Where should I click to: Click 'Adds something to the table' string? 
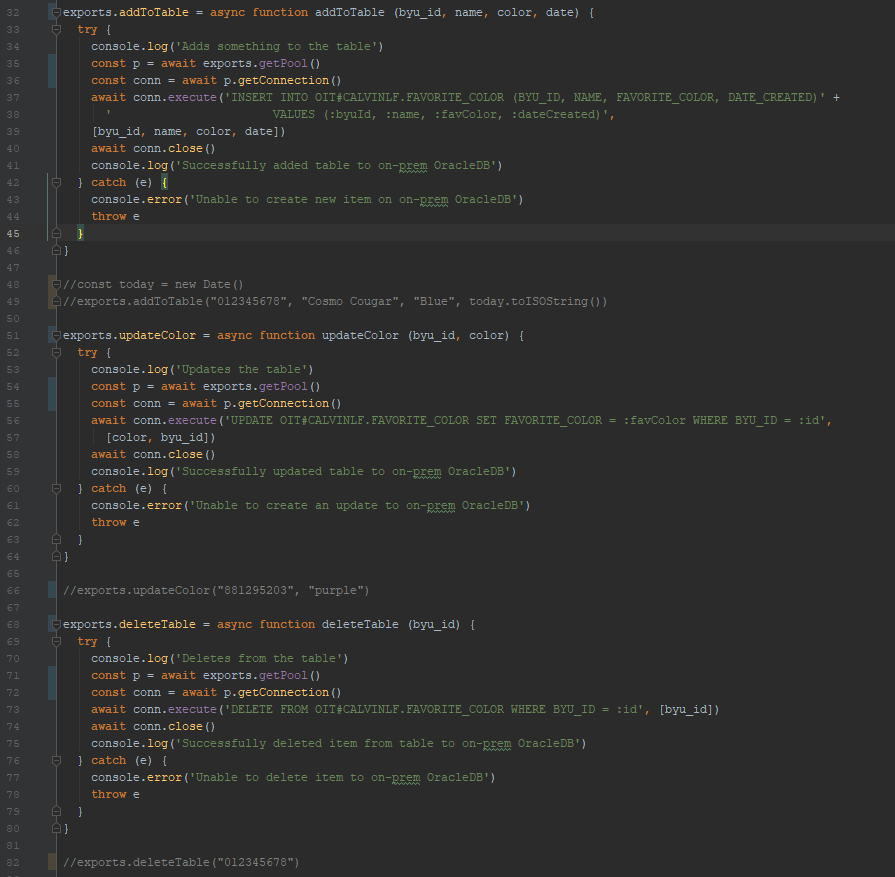pos(279,46)
